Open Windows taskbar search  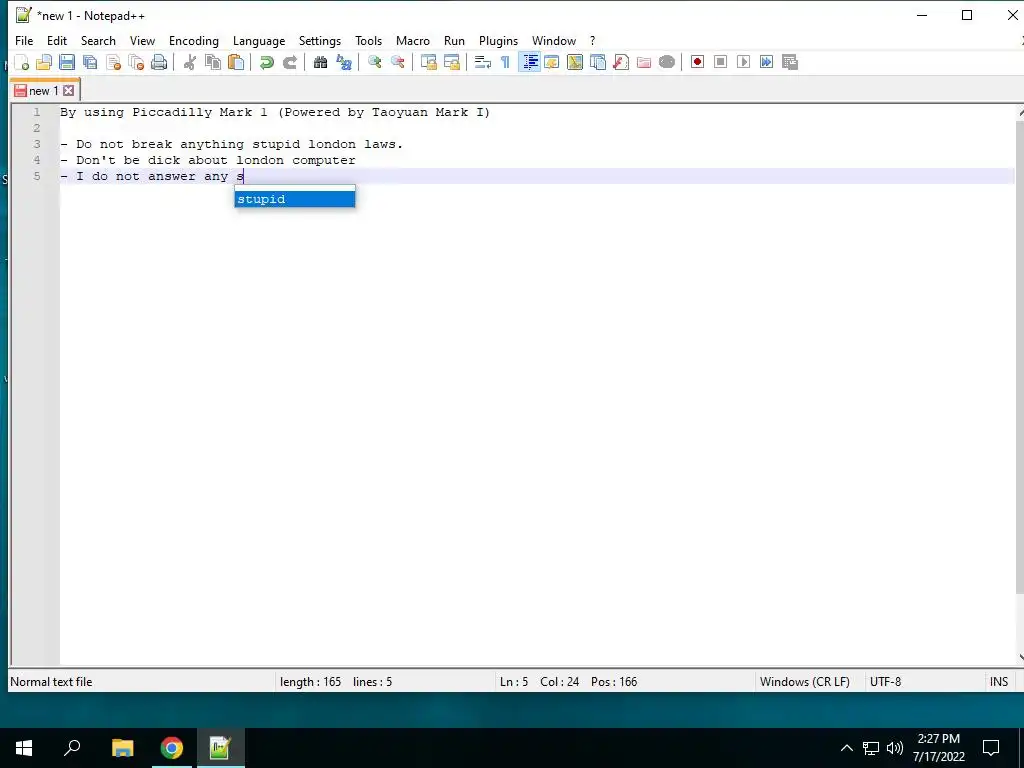click(x=72, y=748)
